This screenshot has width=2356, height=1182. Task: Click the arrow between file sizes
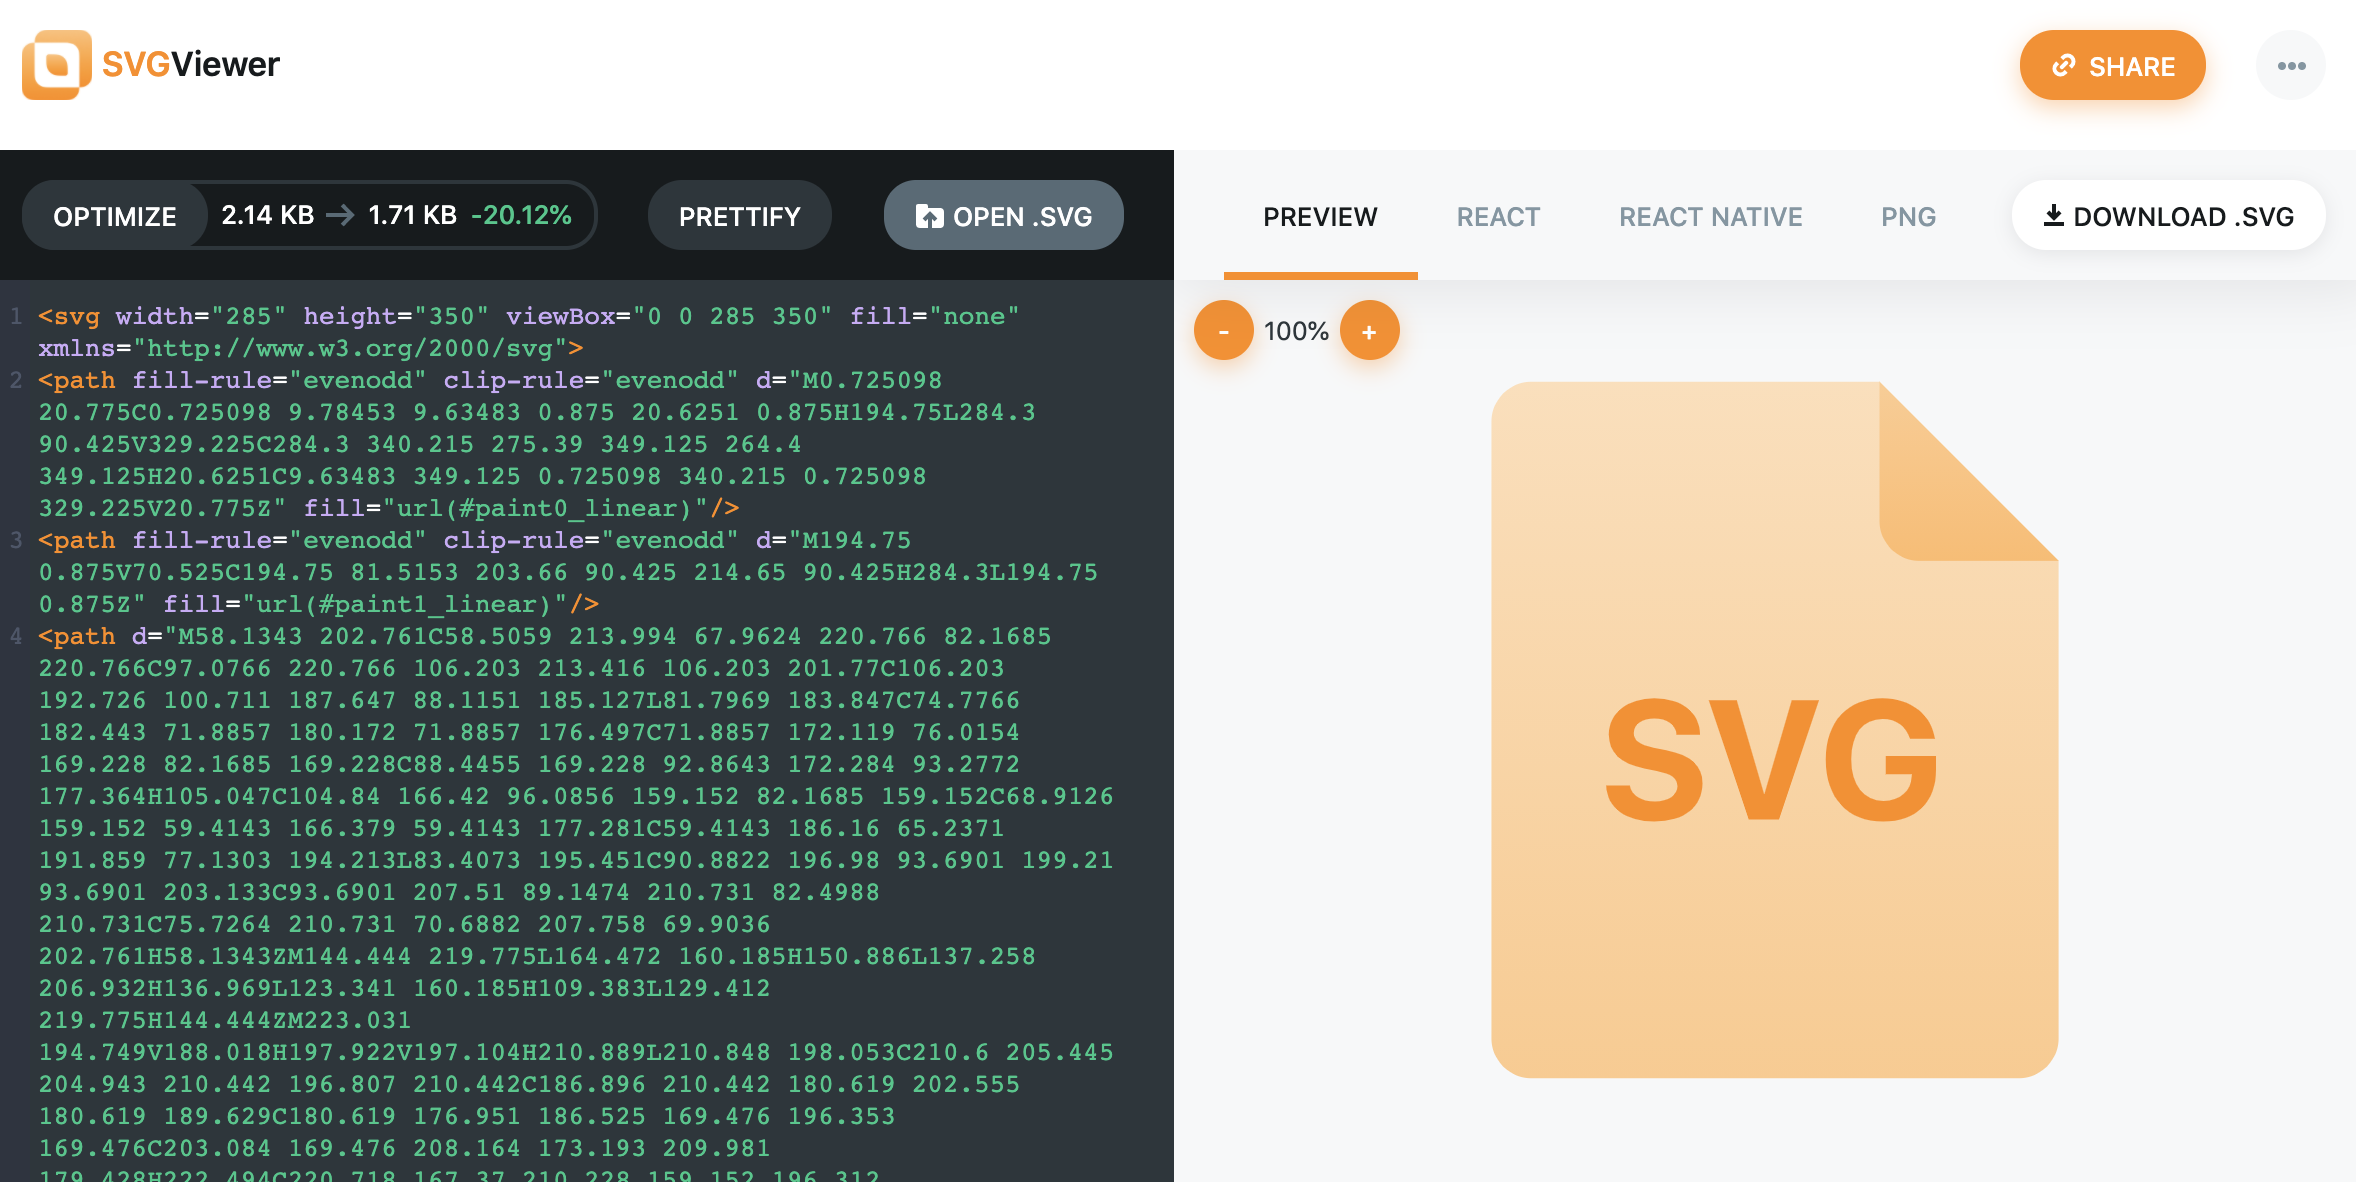(x=341, y=215)
